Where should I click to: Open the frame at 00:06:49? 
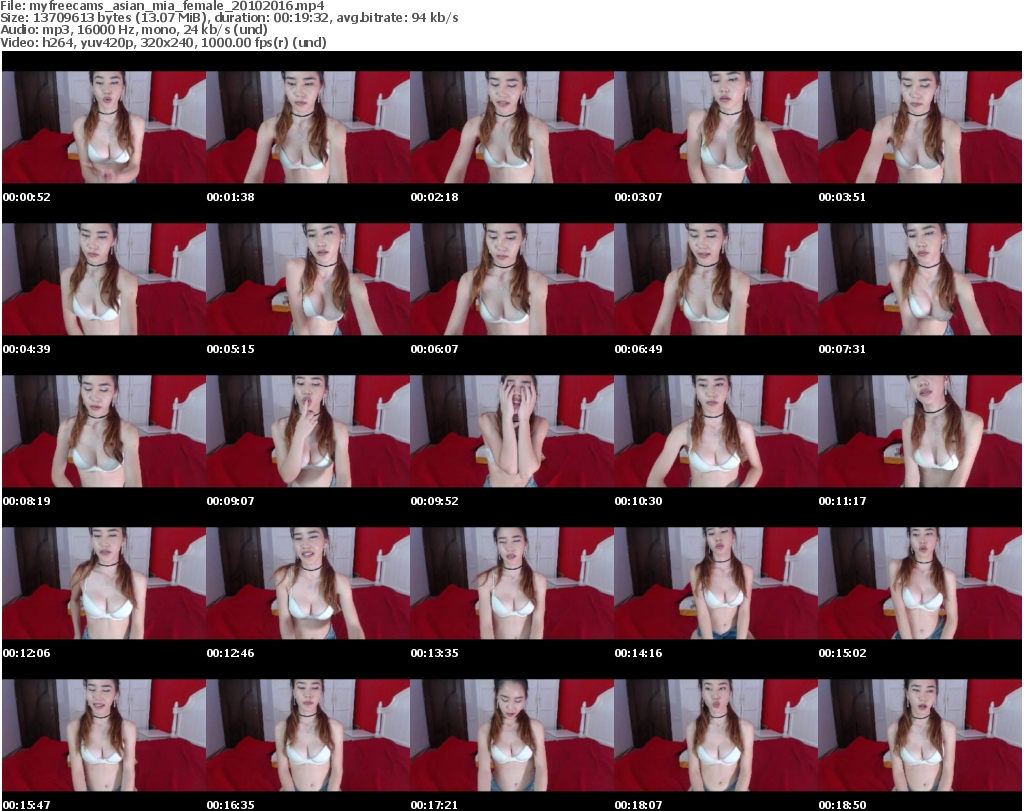(x=716, y=279)
